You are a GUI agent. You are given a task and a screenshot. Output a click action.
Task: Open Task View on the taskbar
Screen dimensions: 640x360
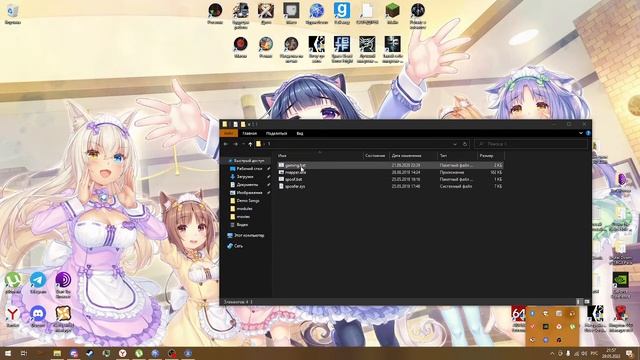(x=24, y=353)
